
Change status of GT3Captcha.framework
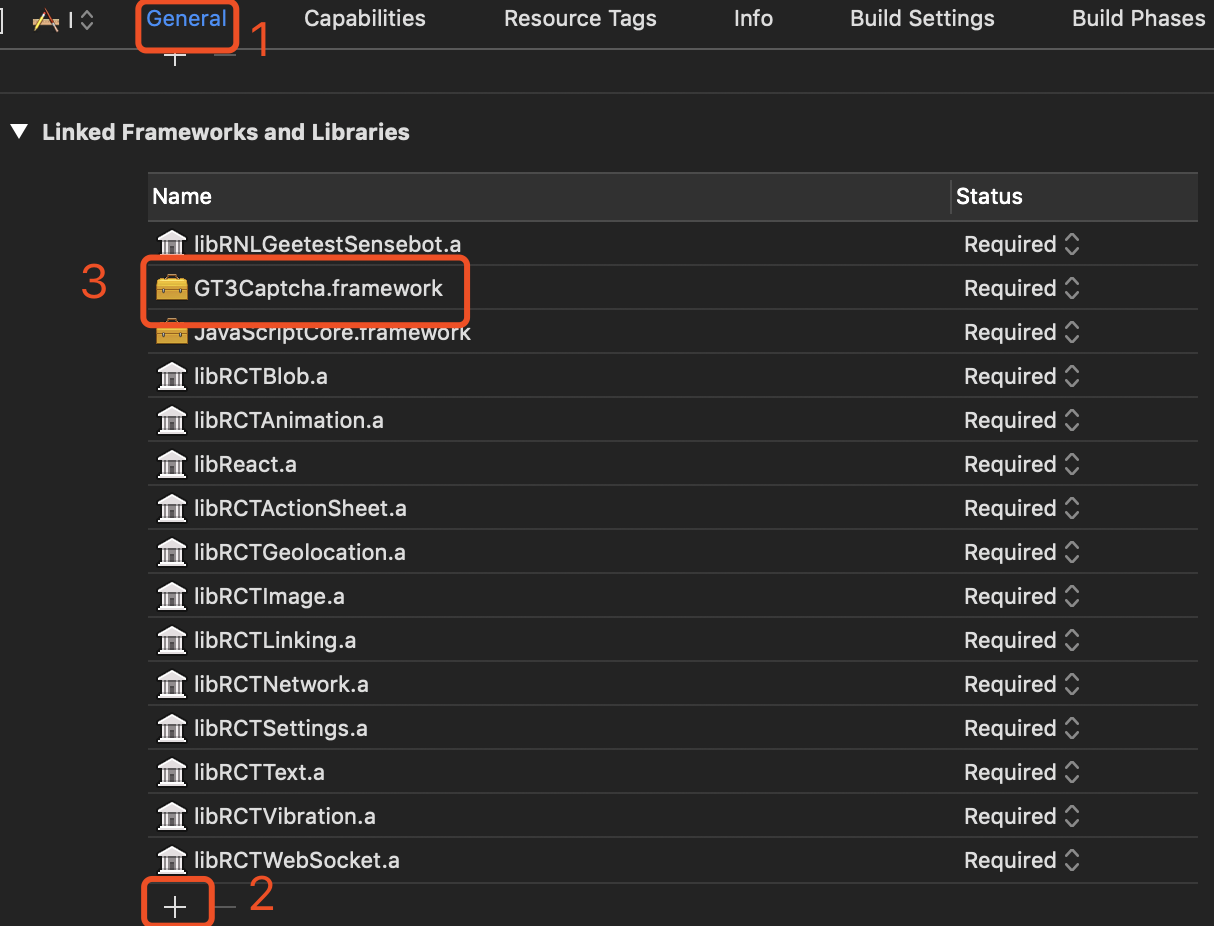point(1022,288)
